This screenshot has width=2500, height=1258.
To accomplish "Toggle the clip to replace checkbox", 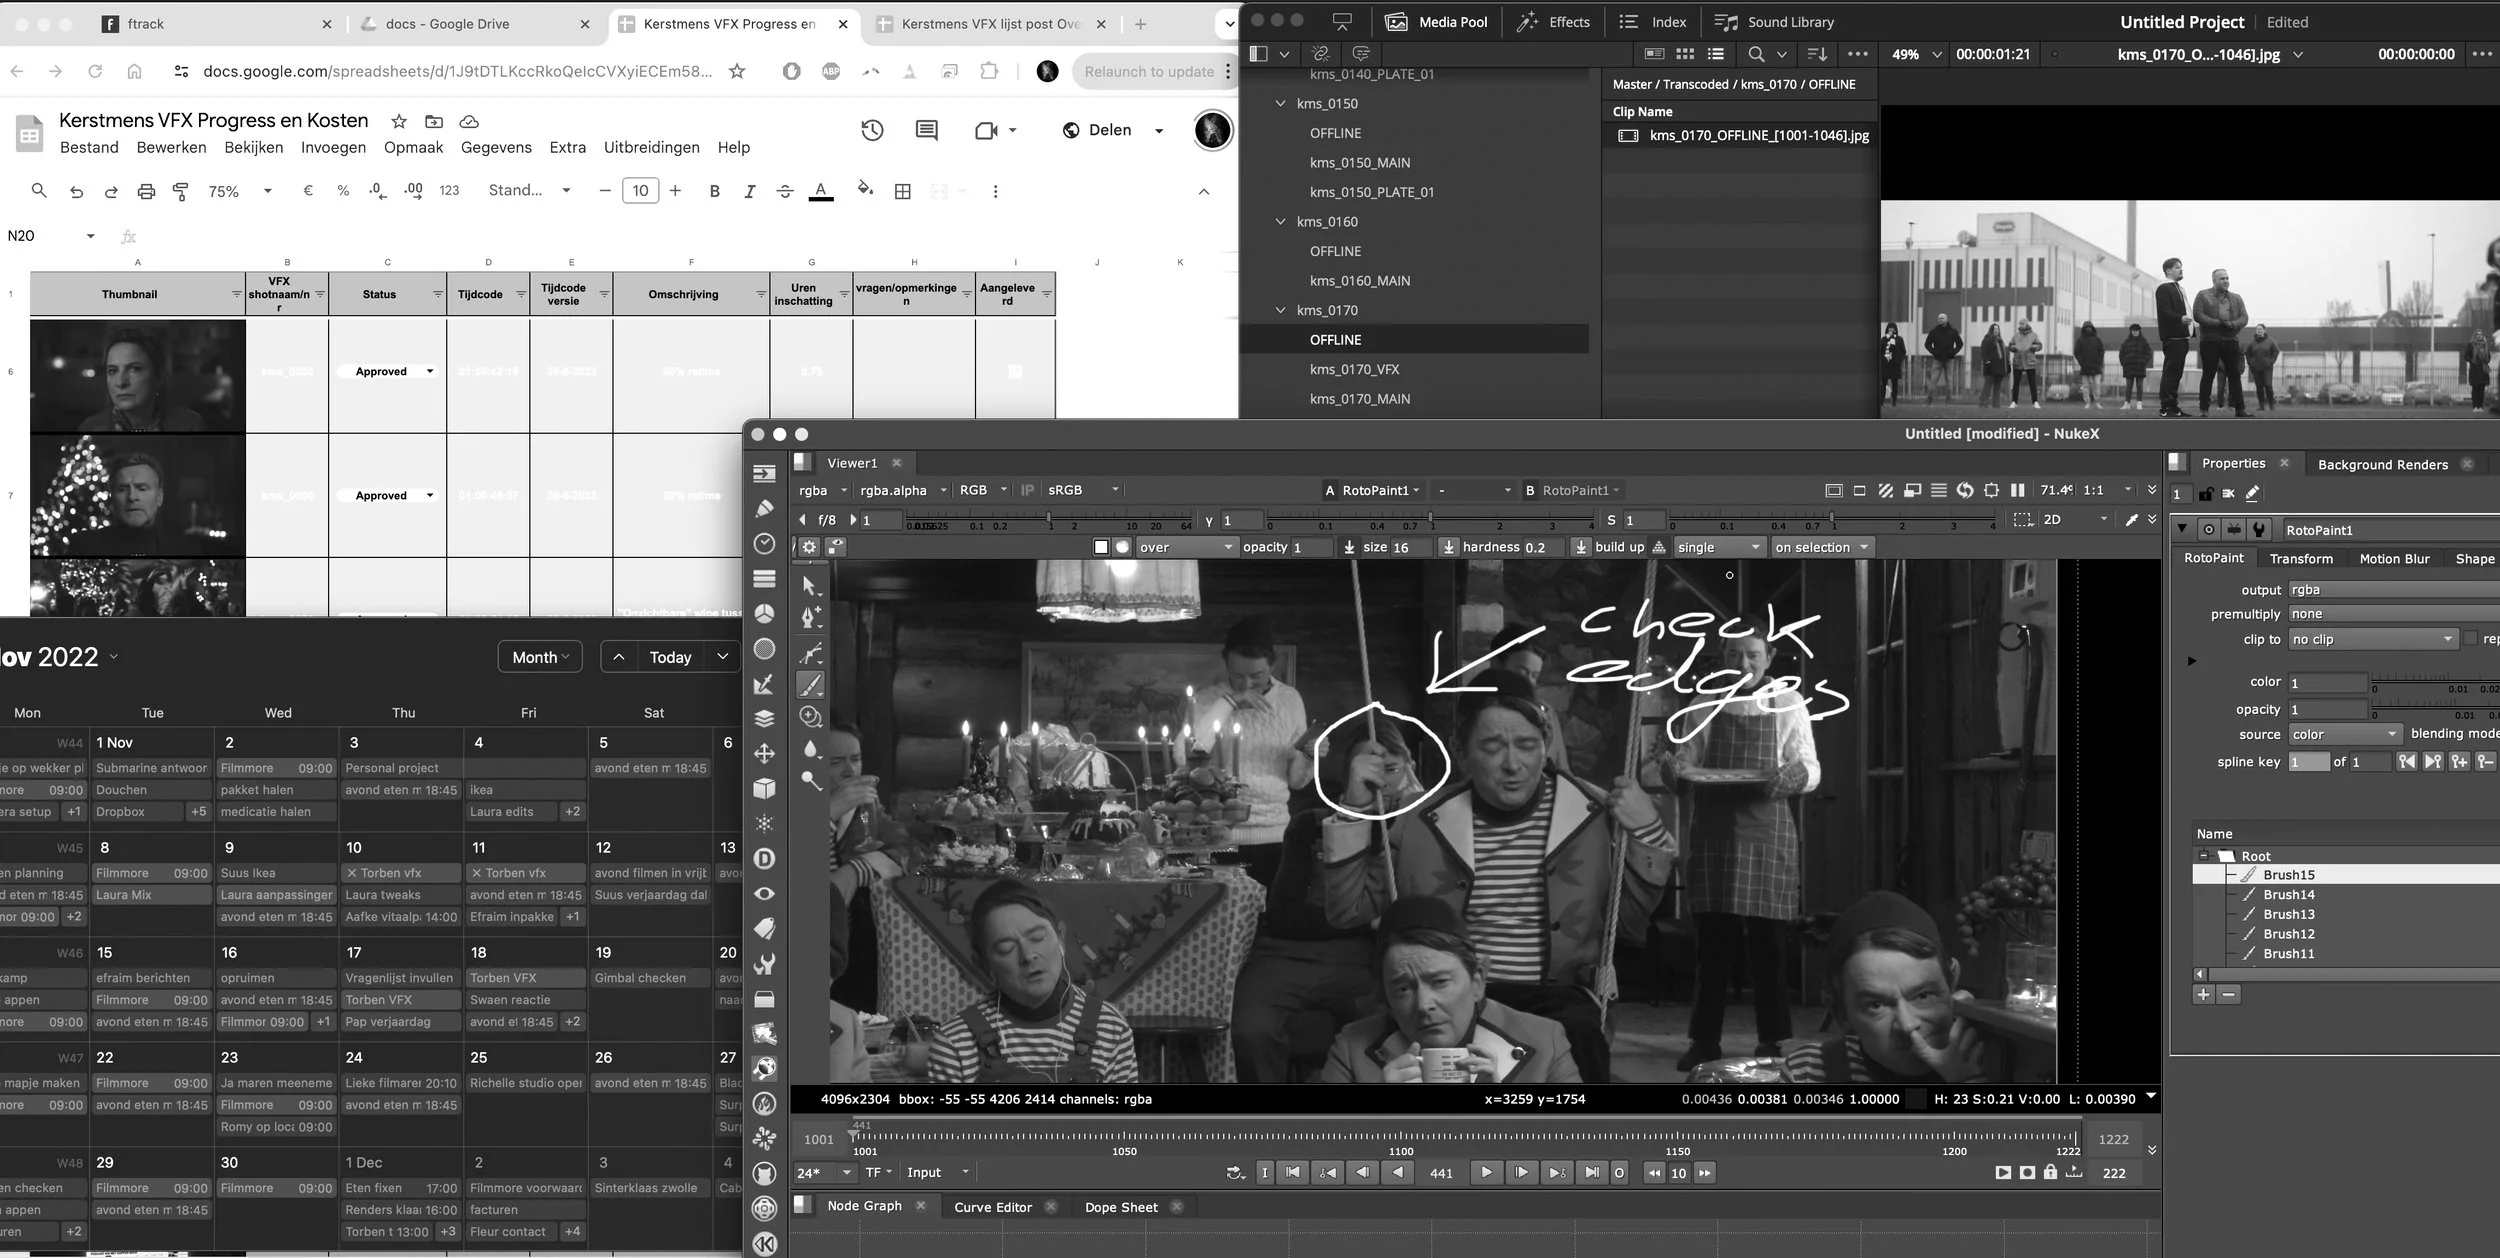I will [2470, 639].
